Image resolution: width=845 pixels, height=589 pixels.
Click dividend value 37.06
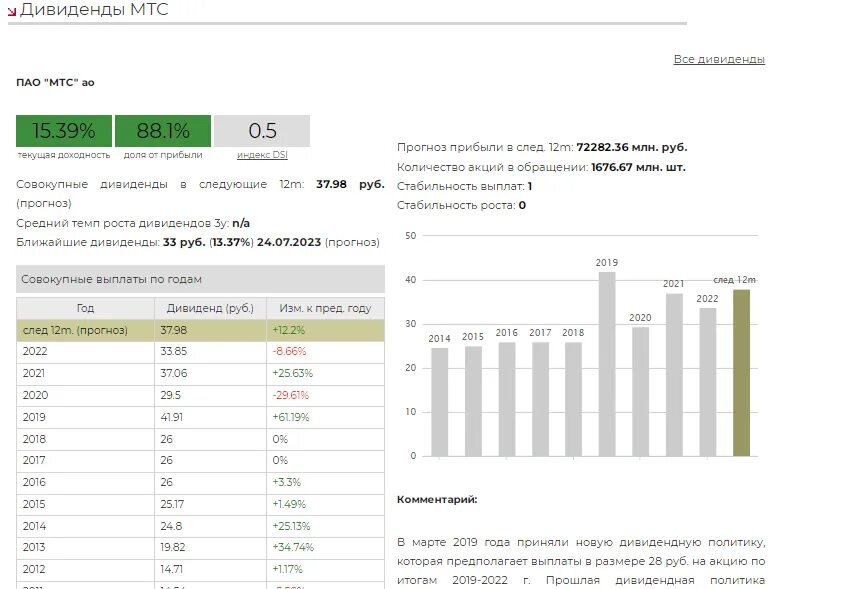tap(174, 373)
